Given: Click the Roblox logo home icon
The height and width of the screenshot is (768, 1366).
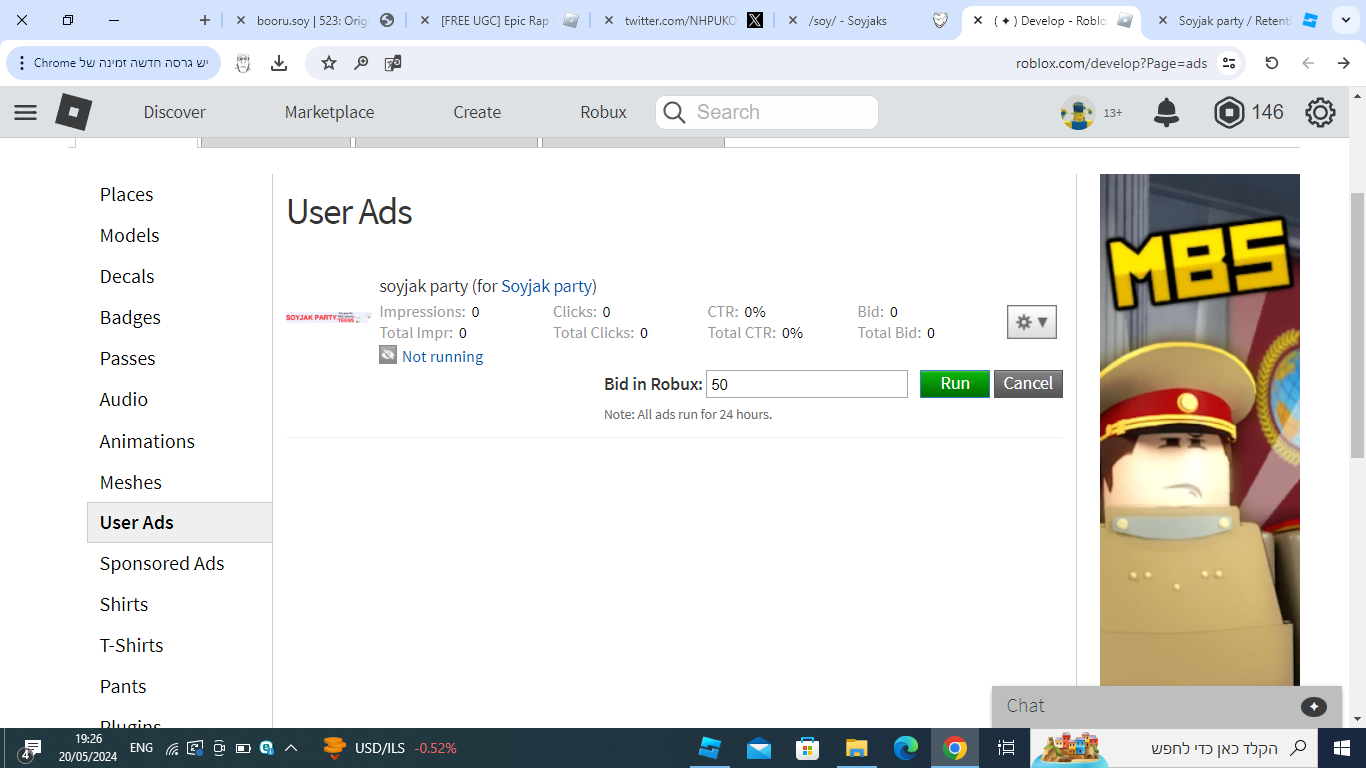Looking at the screenshot, I should click(73, 112).
